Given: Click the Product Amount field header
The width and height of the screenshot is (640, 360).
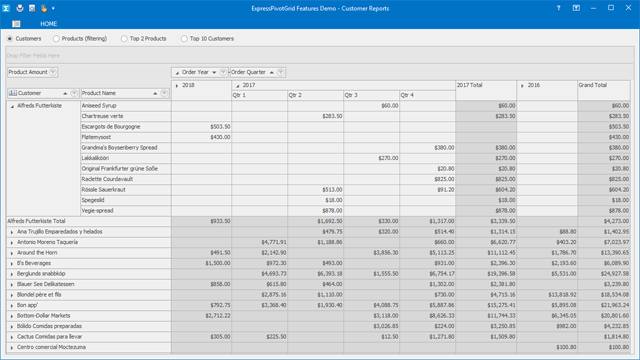Looking at the screenshot, I should 33,72.
